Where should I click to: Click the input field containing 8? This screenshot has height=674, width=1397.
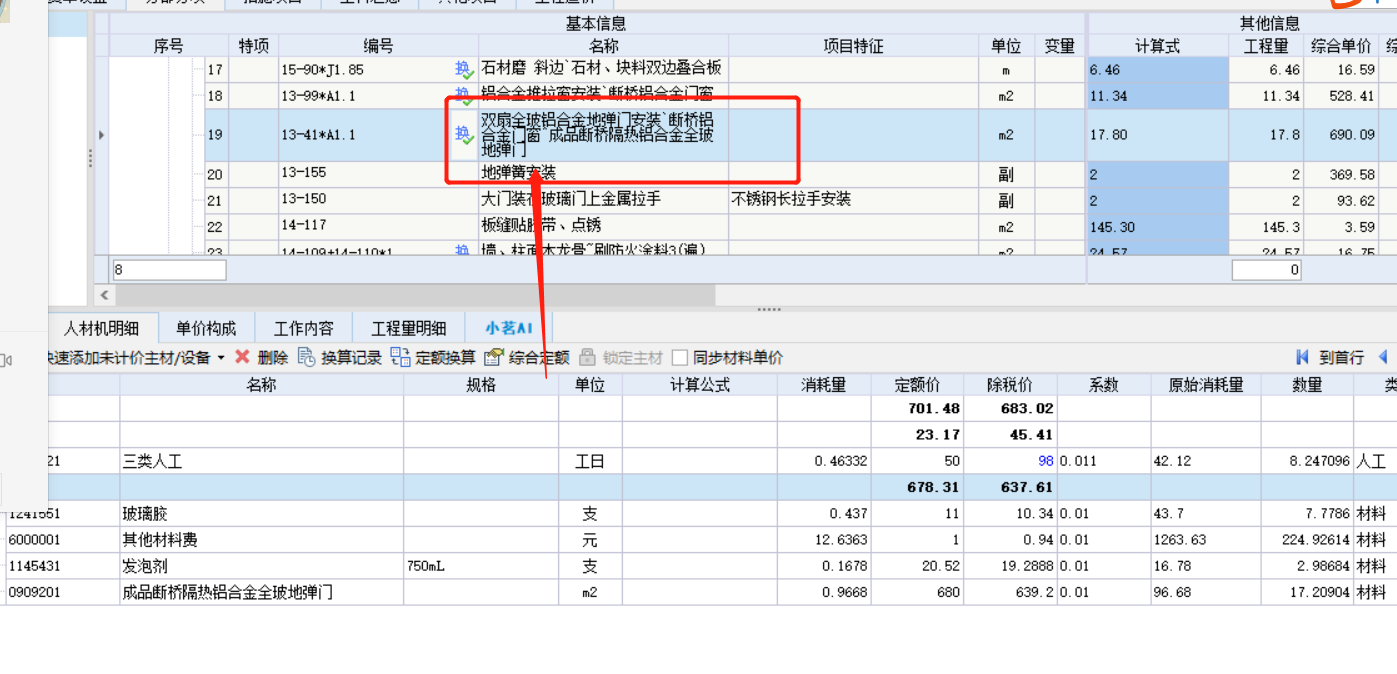tap(169, 270)
